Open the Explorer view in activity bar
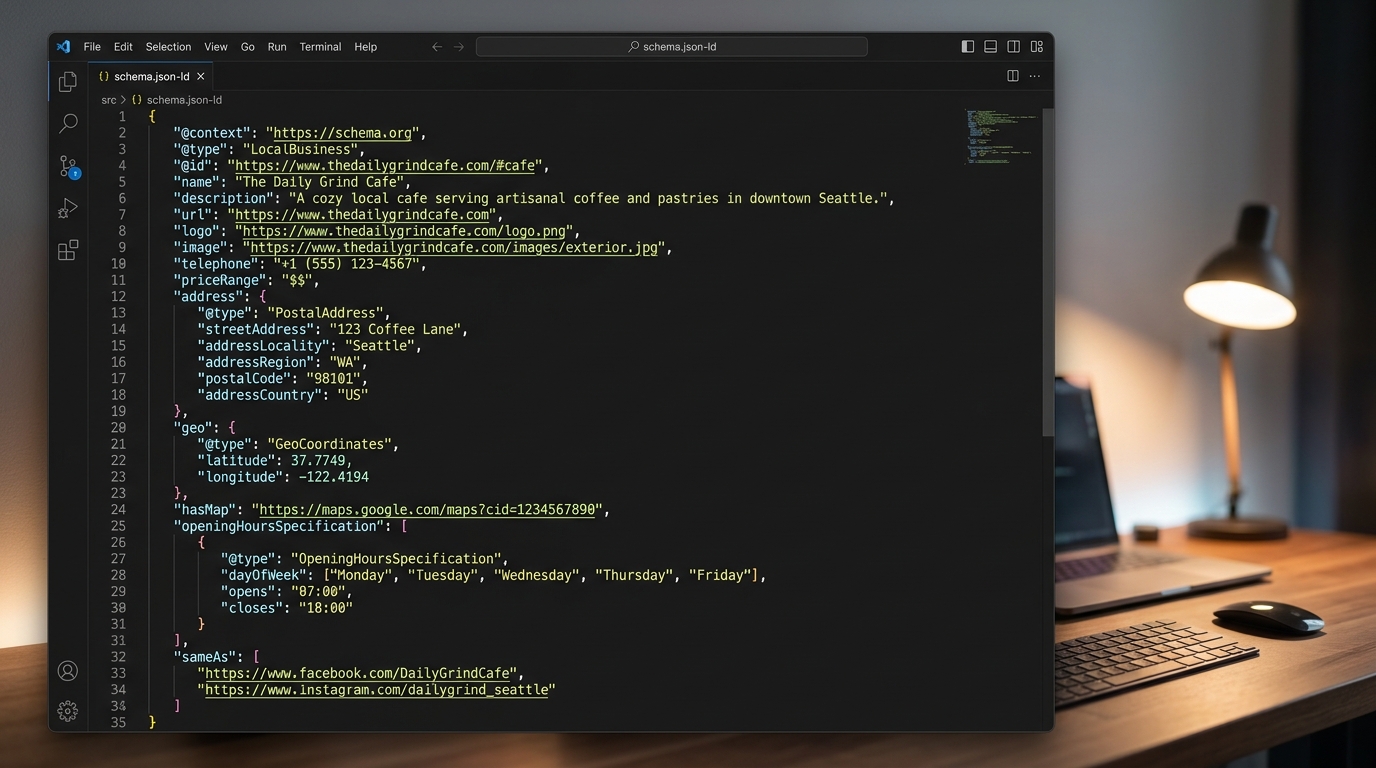Image resolution: width=1376 pixels, height=768 pixels. (x=68, y=82)
